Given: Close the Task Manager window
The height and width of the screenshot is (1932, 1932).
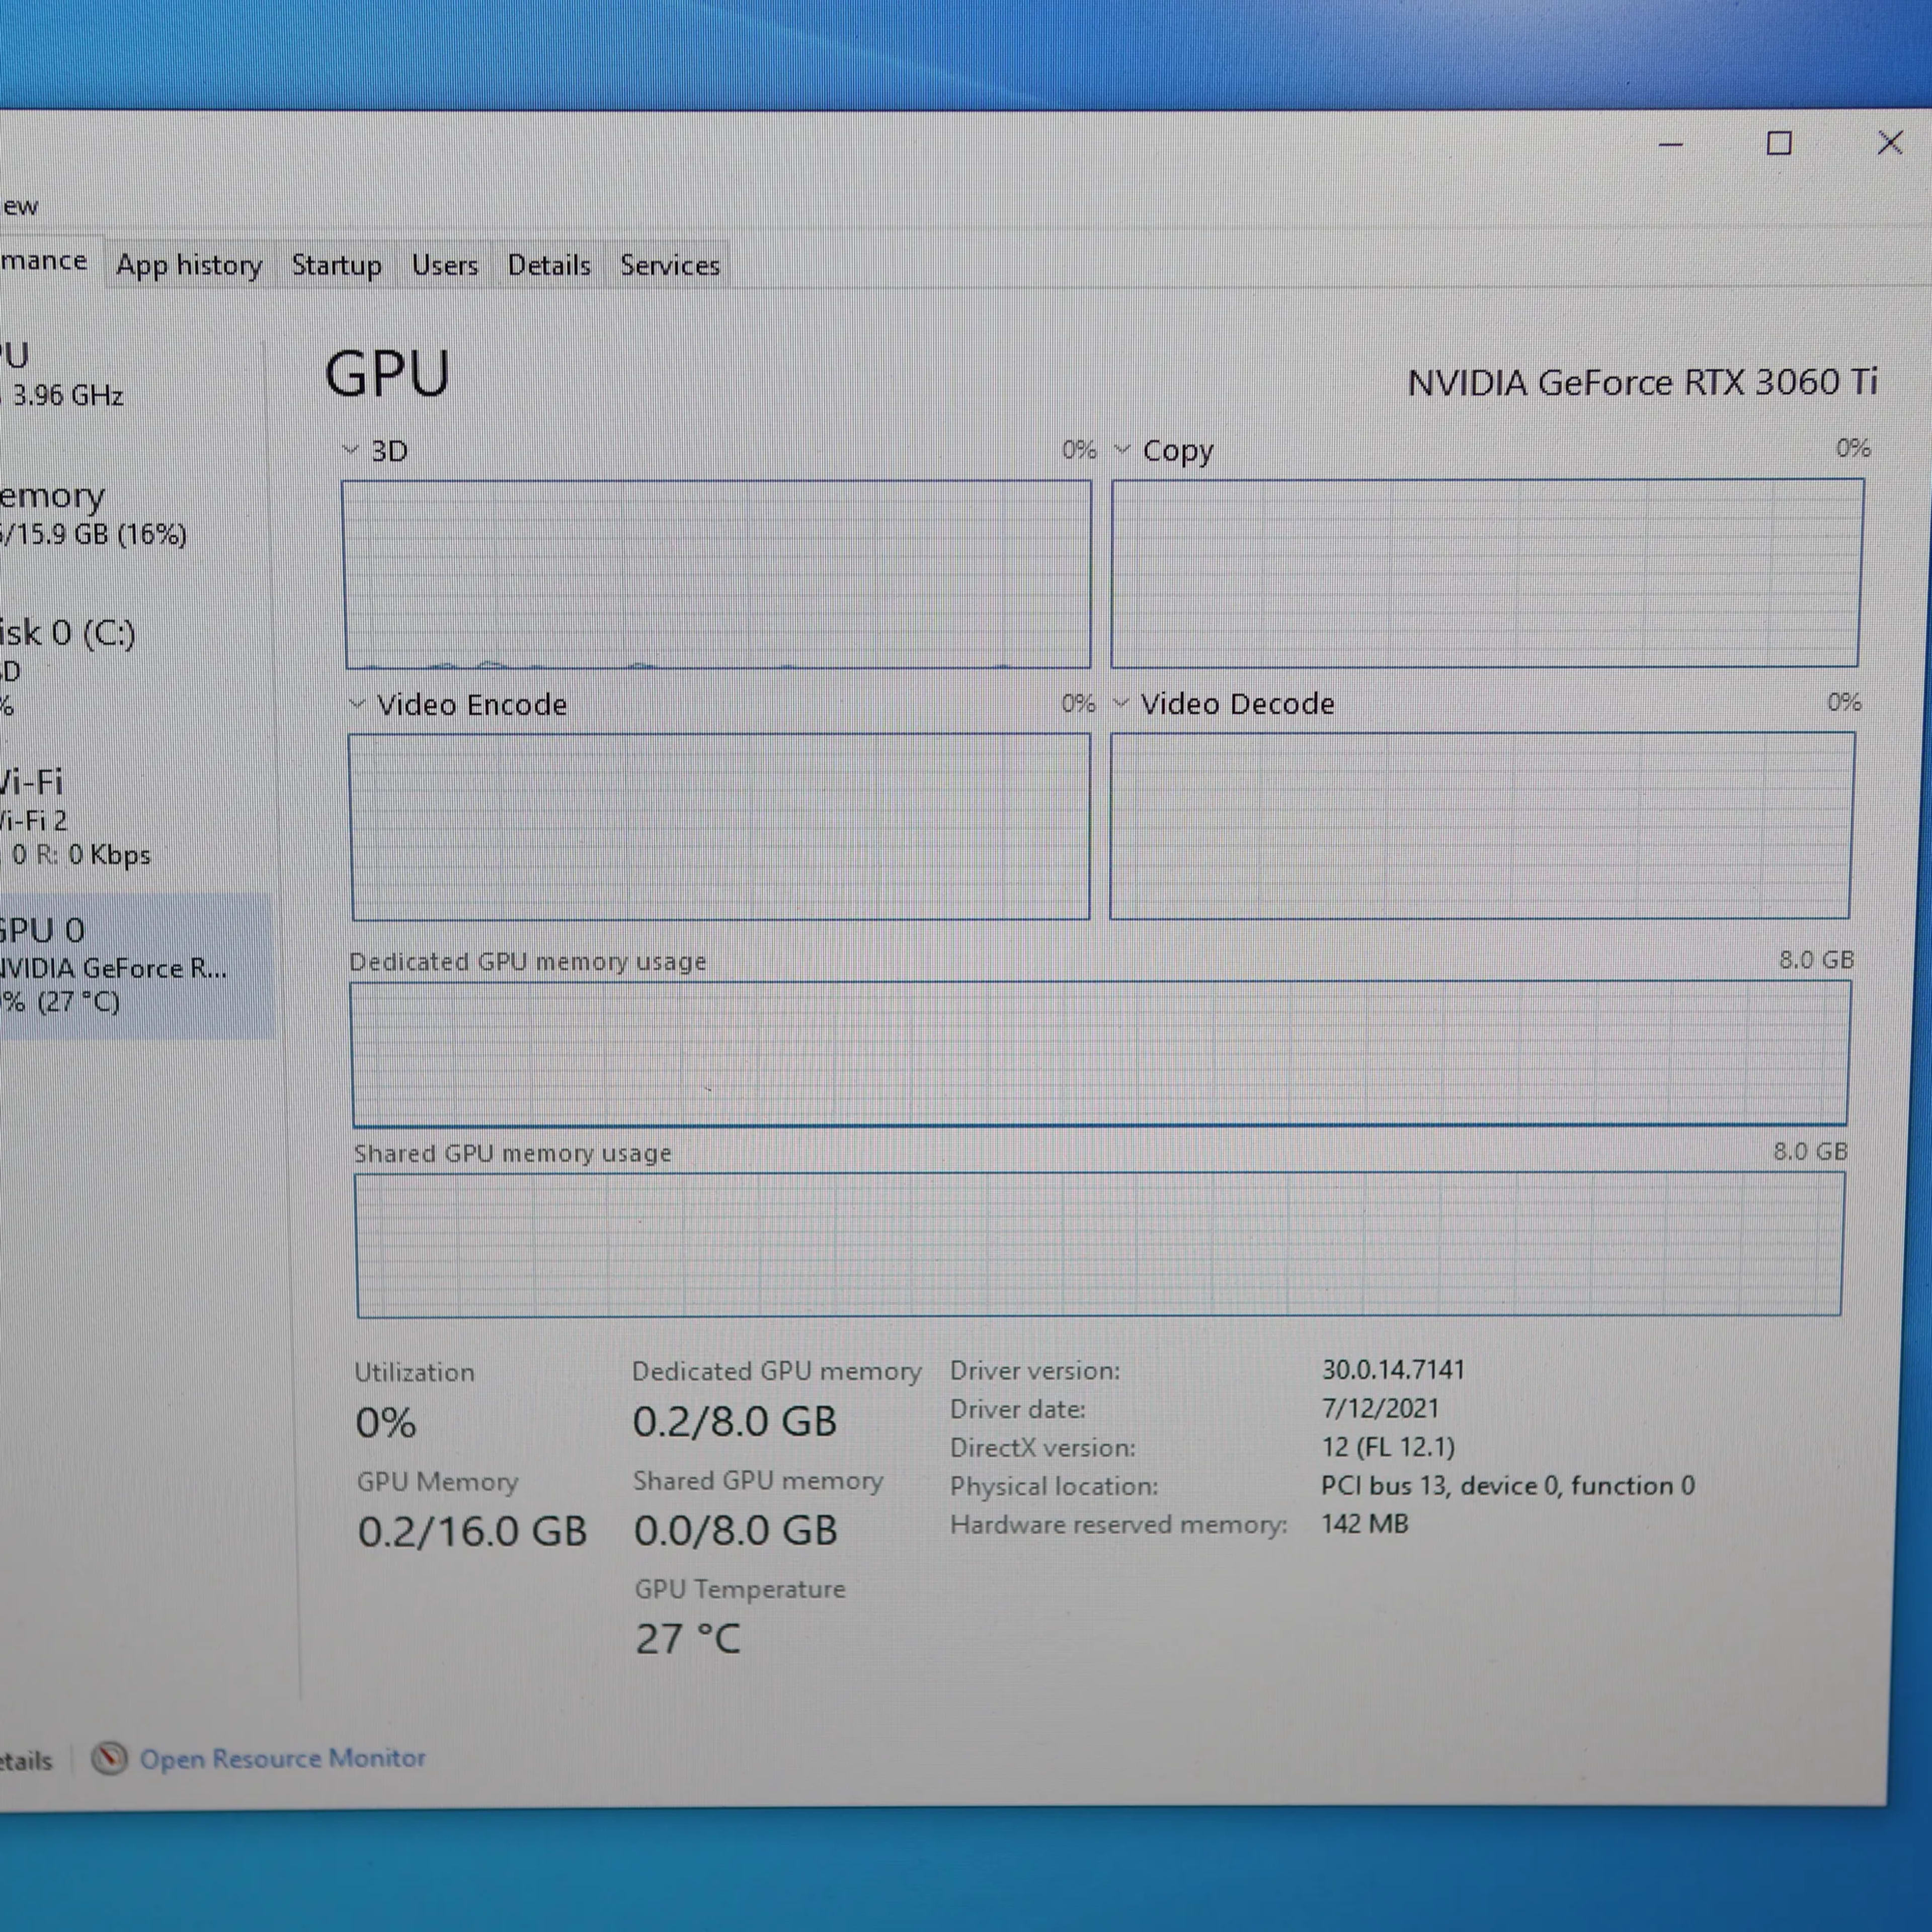Looking at the screenshot, I should pyautogui.click(x=1890, y=143).
